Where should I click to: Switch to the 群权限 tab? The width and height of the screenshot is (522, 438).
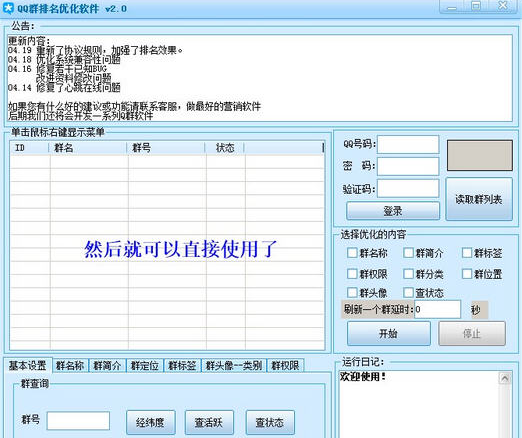click(x=285, y=366)
